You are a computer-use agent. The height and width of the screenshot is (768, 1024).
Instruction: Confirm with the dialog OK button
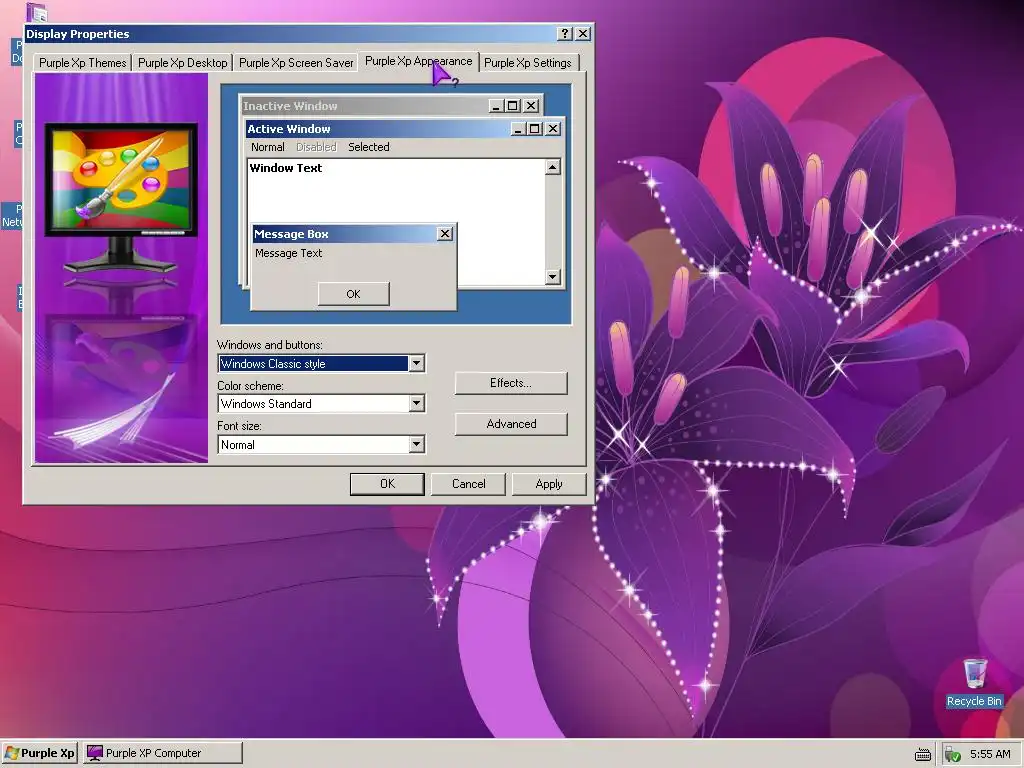click(387, 484)
